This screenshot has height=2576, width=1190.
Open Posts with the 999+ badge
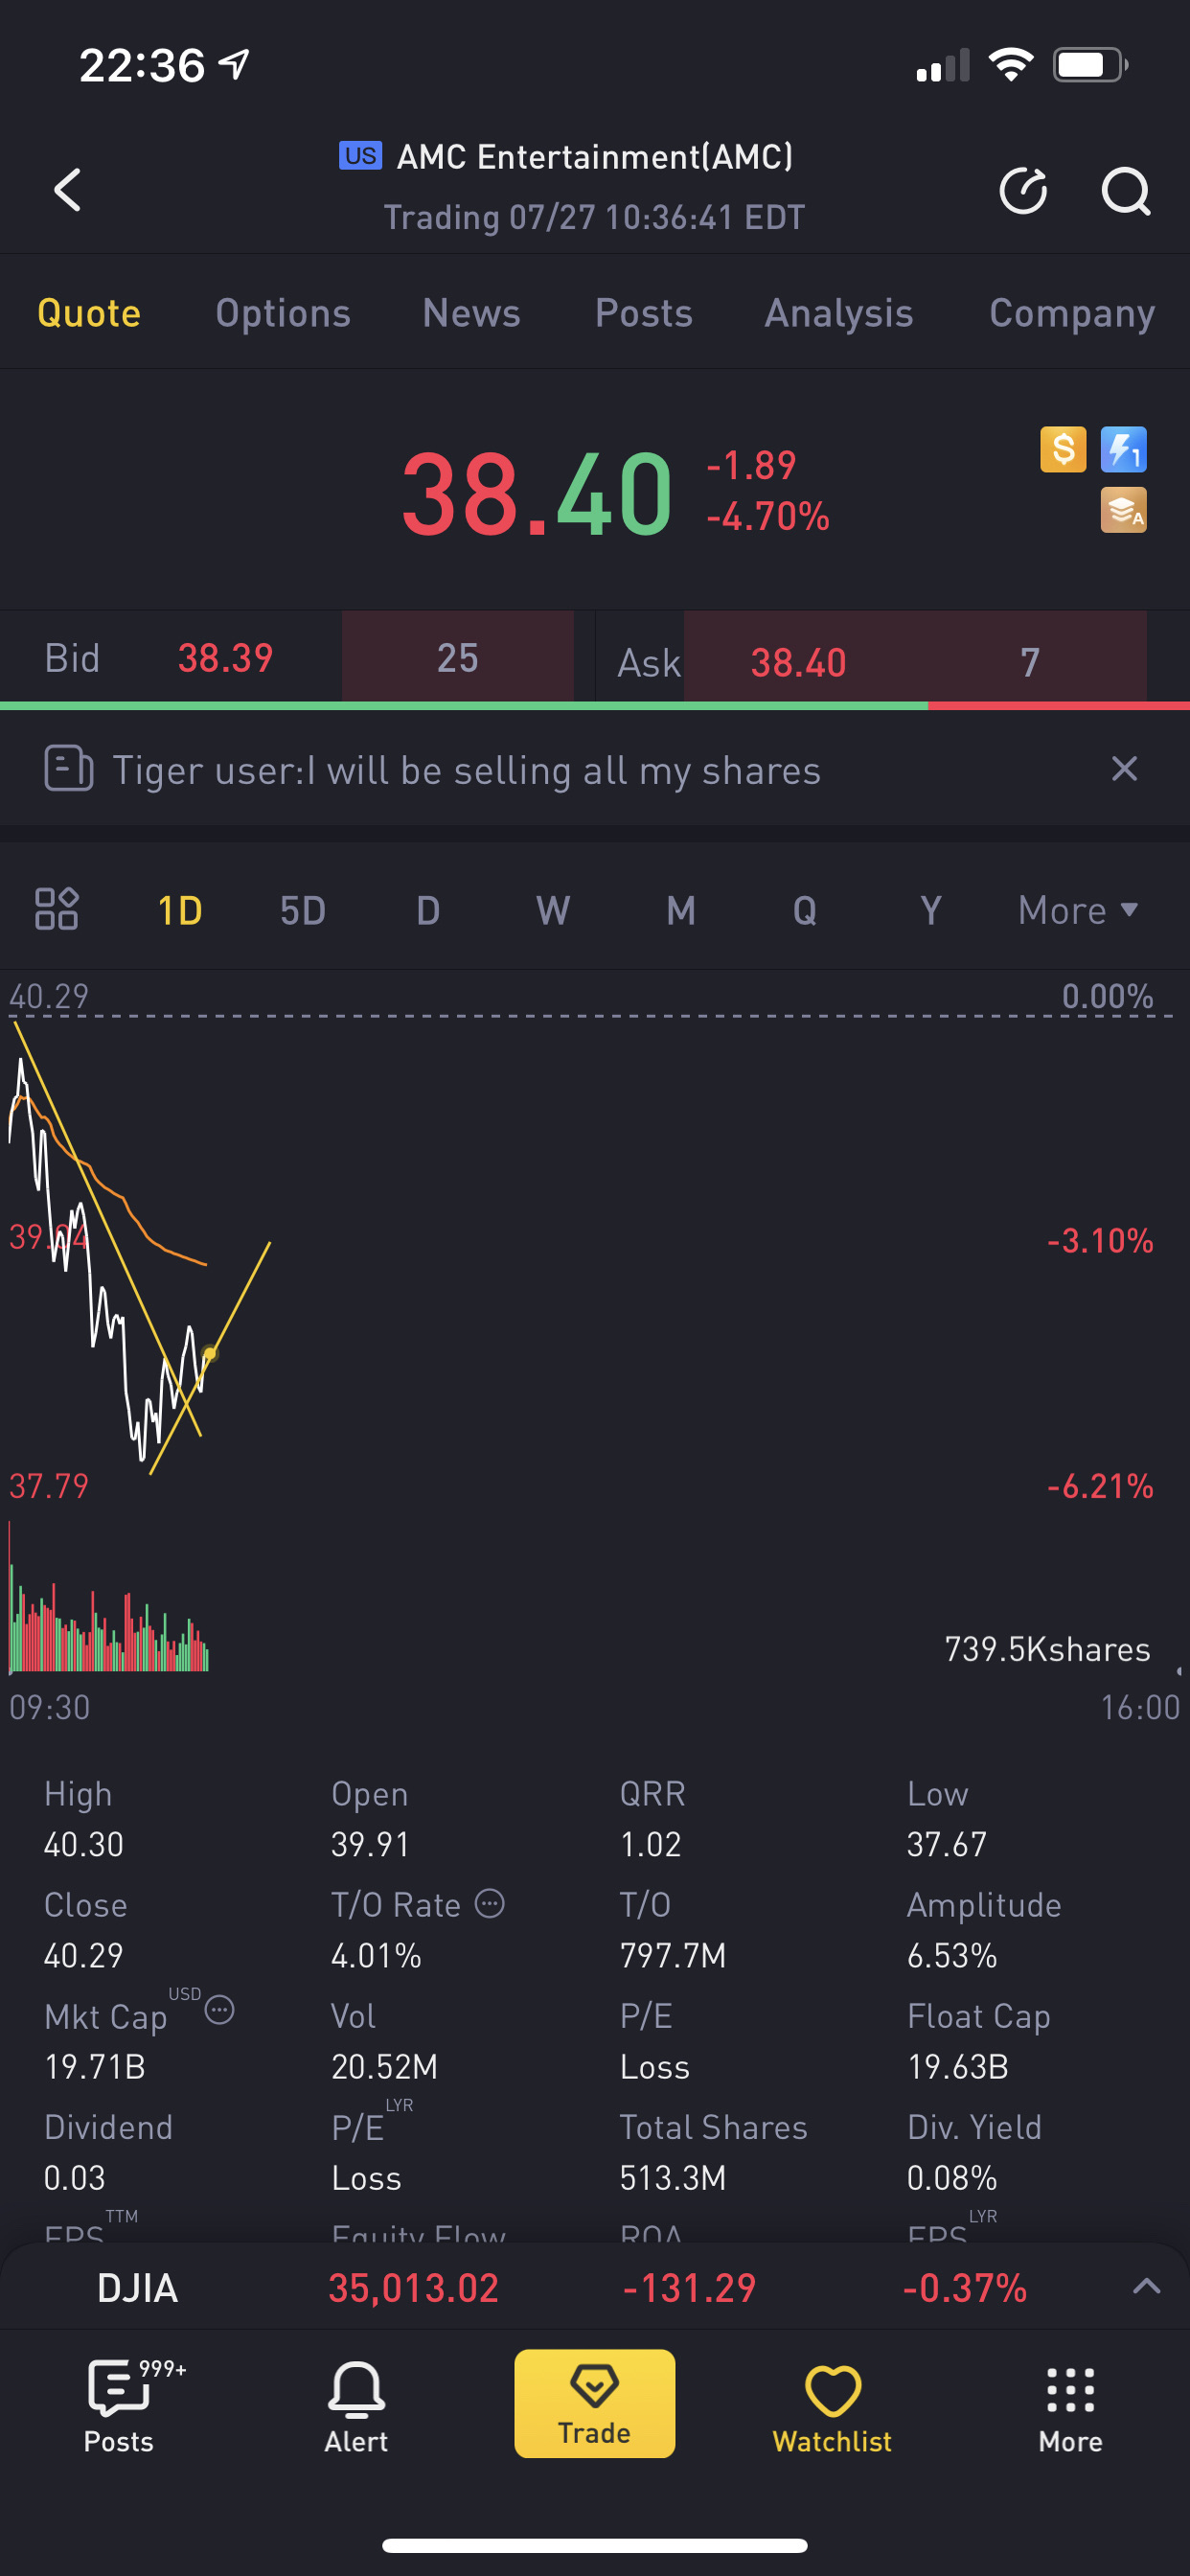coord(119,2406)
